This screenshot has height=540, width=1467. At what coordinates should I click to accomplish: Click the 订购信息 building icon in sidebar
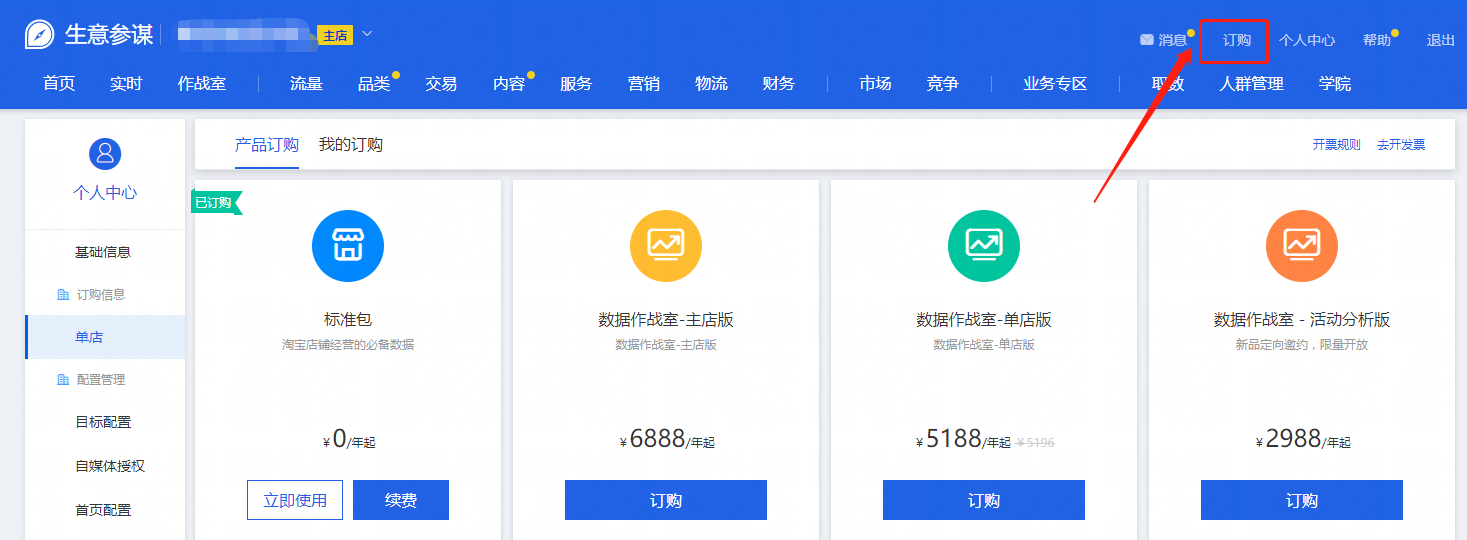click(x=63, y=295)
